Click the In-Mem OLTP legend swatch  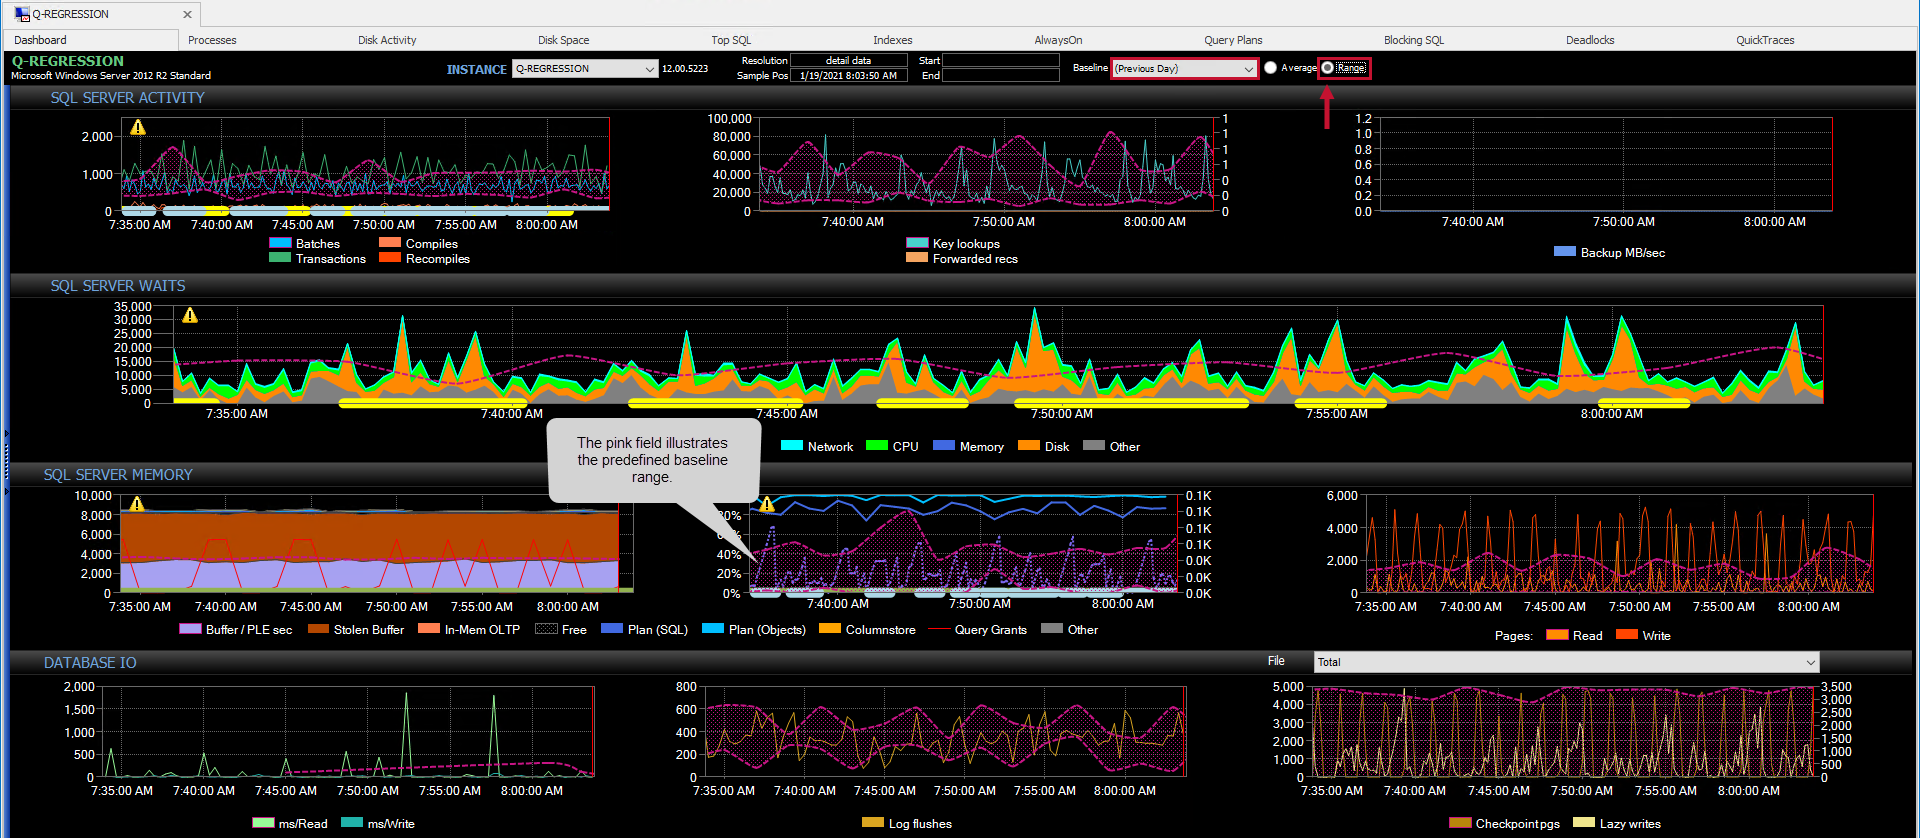click(x=429, y=629)
